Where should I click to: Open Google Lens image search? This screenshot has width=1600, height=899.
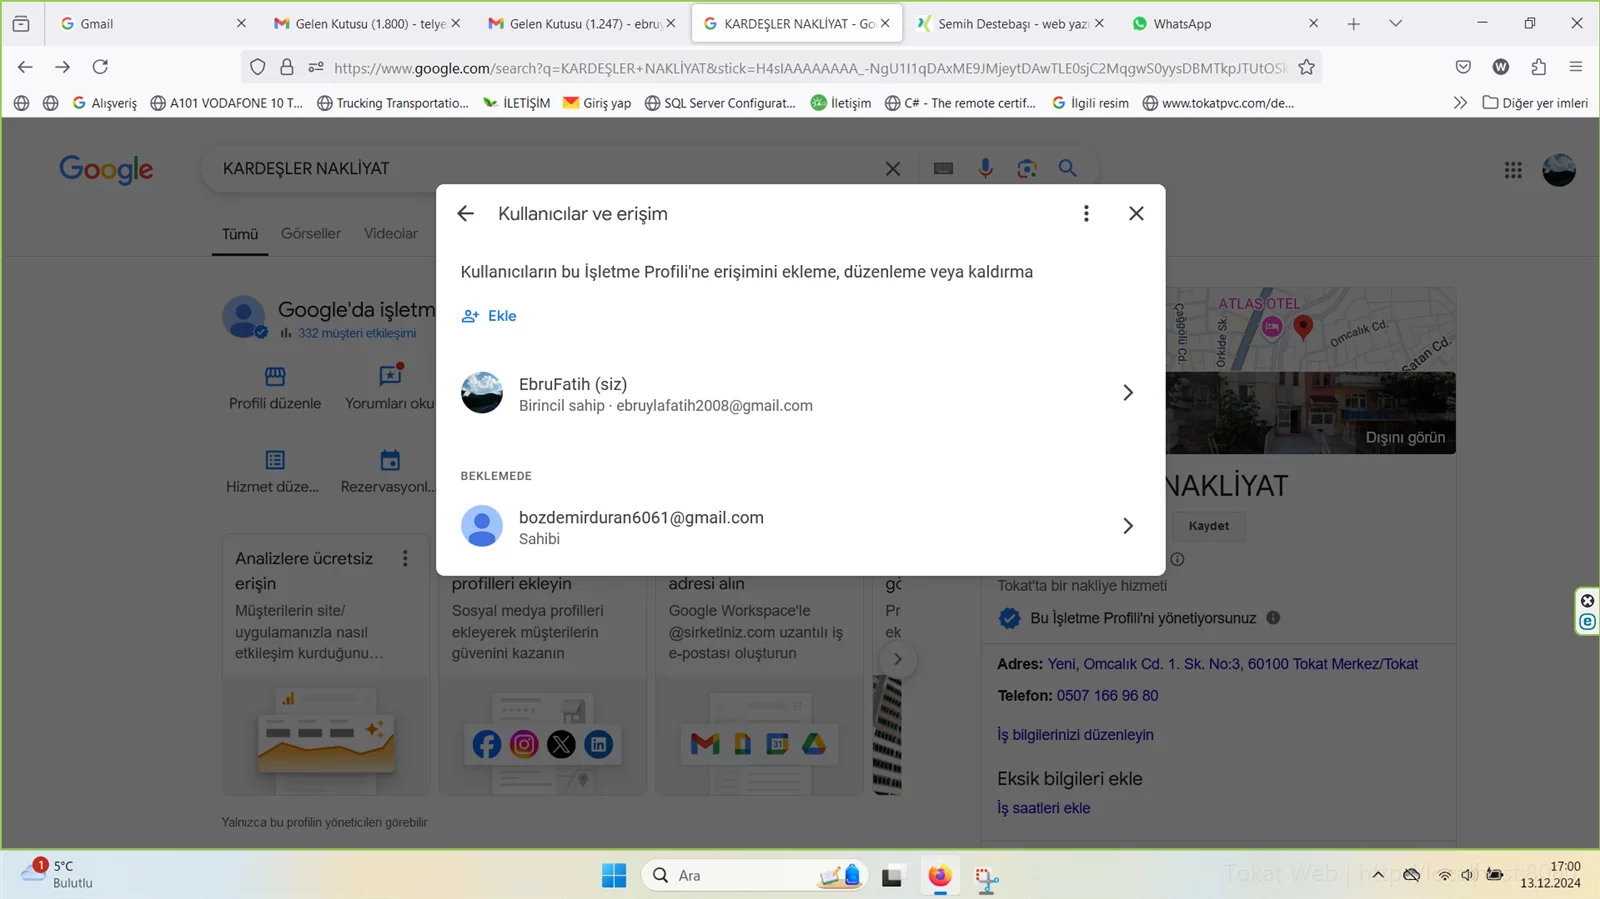[1027, 169]
